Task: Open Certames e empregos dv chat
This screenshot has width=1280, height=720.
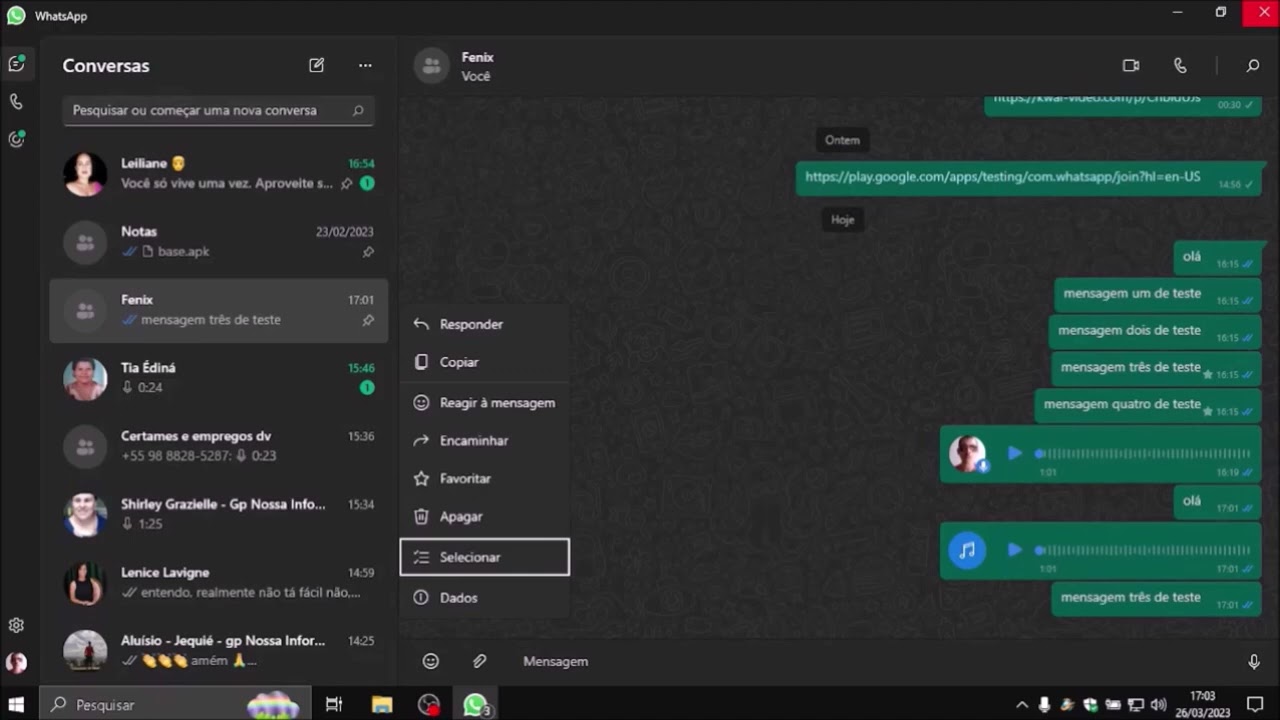Action: [x=218, y=446]
